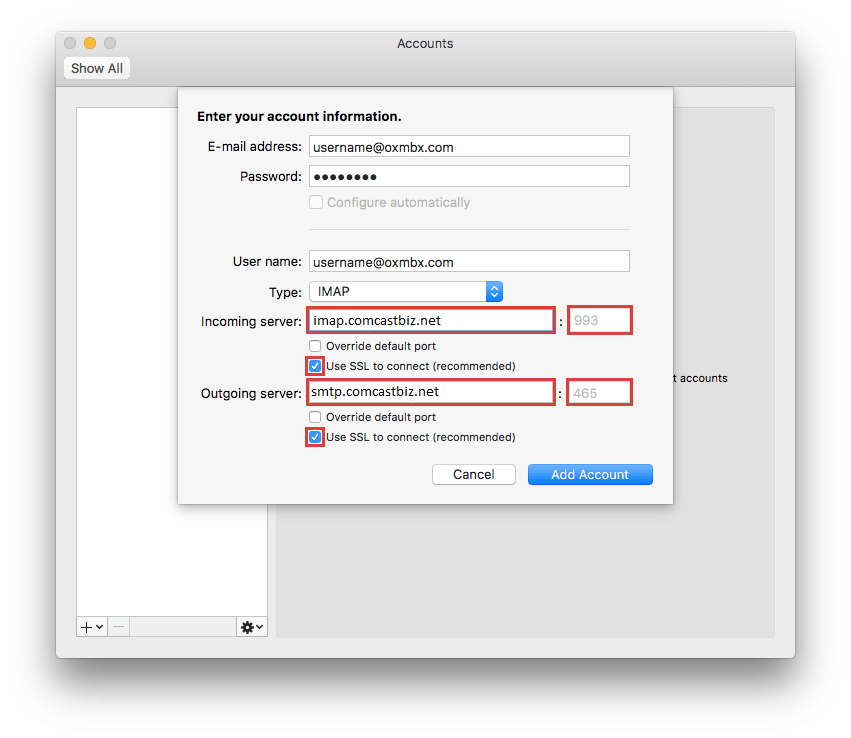Viewport: 851px width, 738px height.
Task: Toggle outgoing server Use SSL checkbox
Action: 316,437
